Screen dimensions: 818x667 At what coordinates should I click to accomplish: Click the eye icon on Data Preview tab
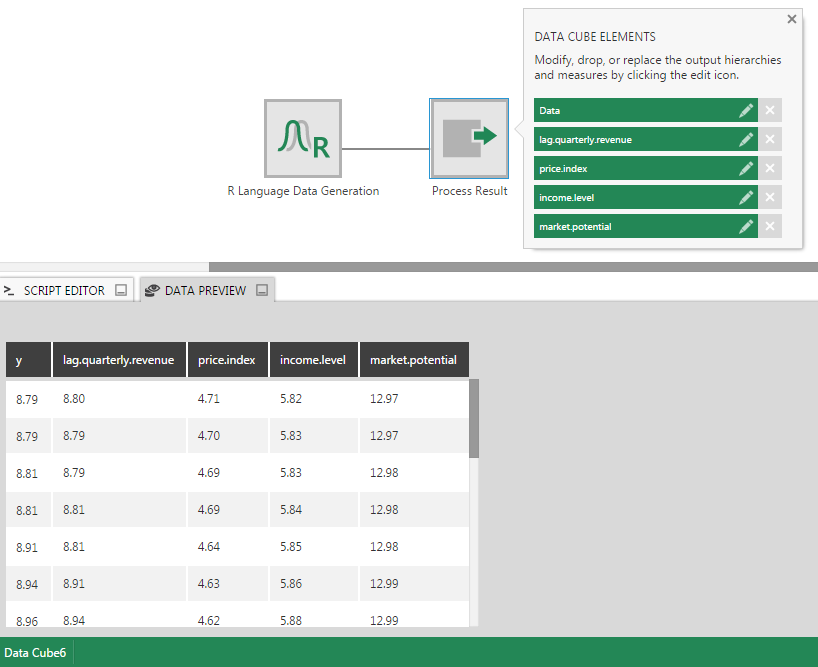point(152,289)
